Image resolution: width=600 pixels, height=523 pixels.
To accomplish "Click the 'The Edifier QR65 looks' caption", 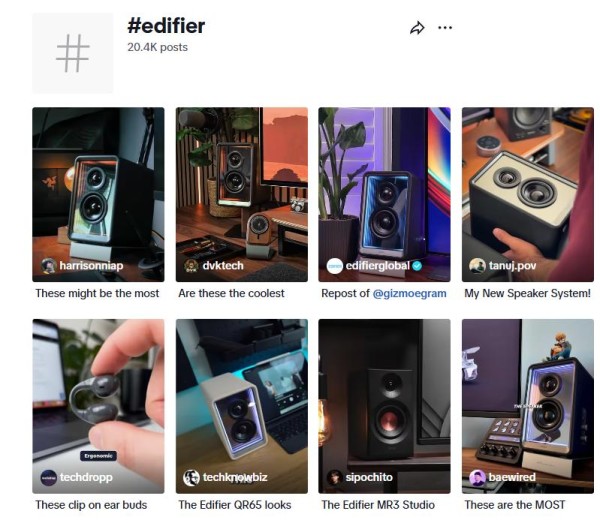I will 235,505.
